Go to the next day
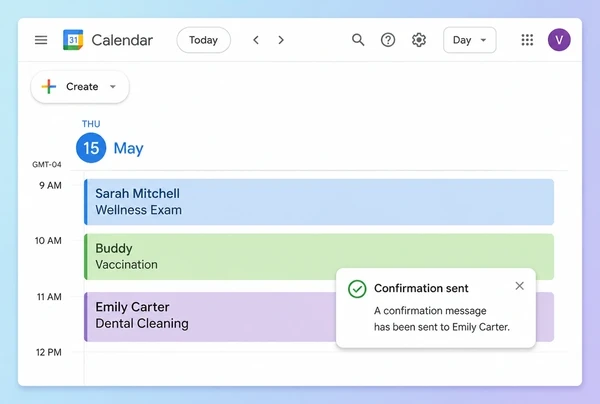The width and height of the screenshot is (600, 404). point(281,40)
